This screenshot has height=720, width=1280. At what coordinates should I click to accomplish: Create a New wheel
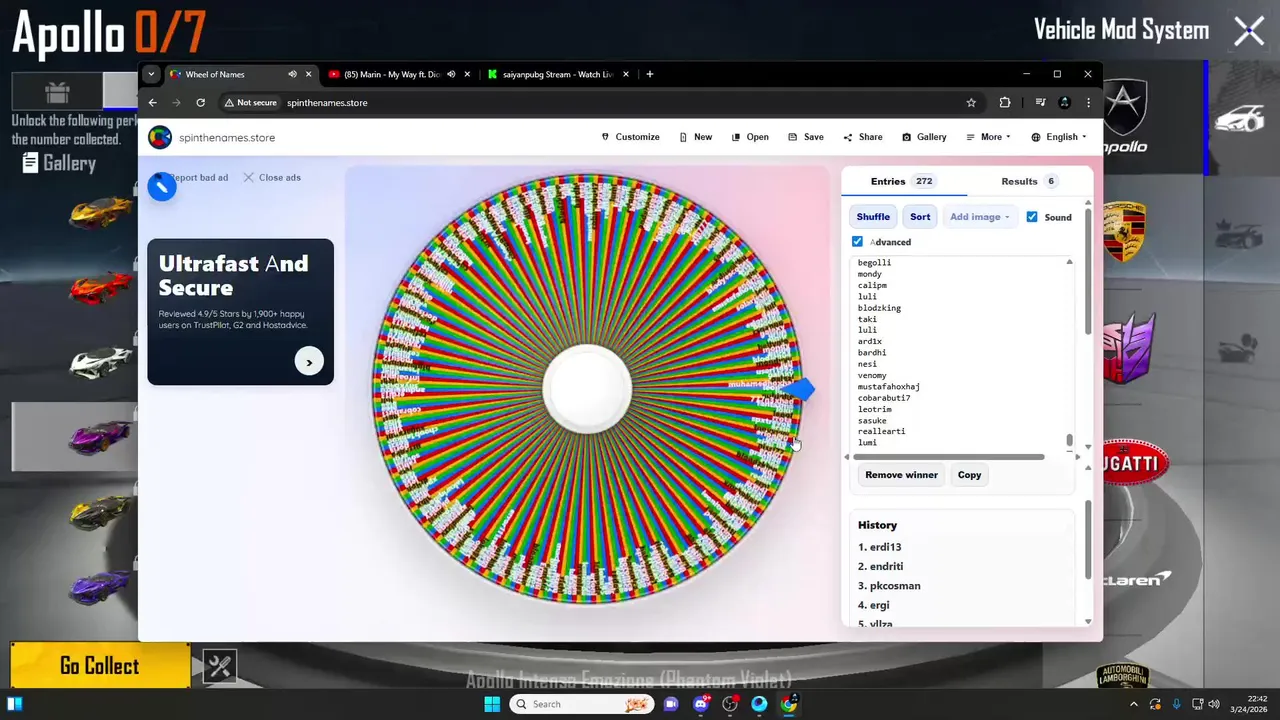pos(695,137)
